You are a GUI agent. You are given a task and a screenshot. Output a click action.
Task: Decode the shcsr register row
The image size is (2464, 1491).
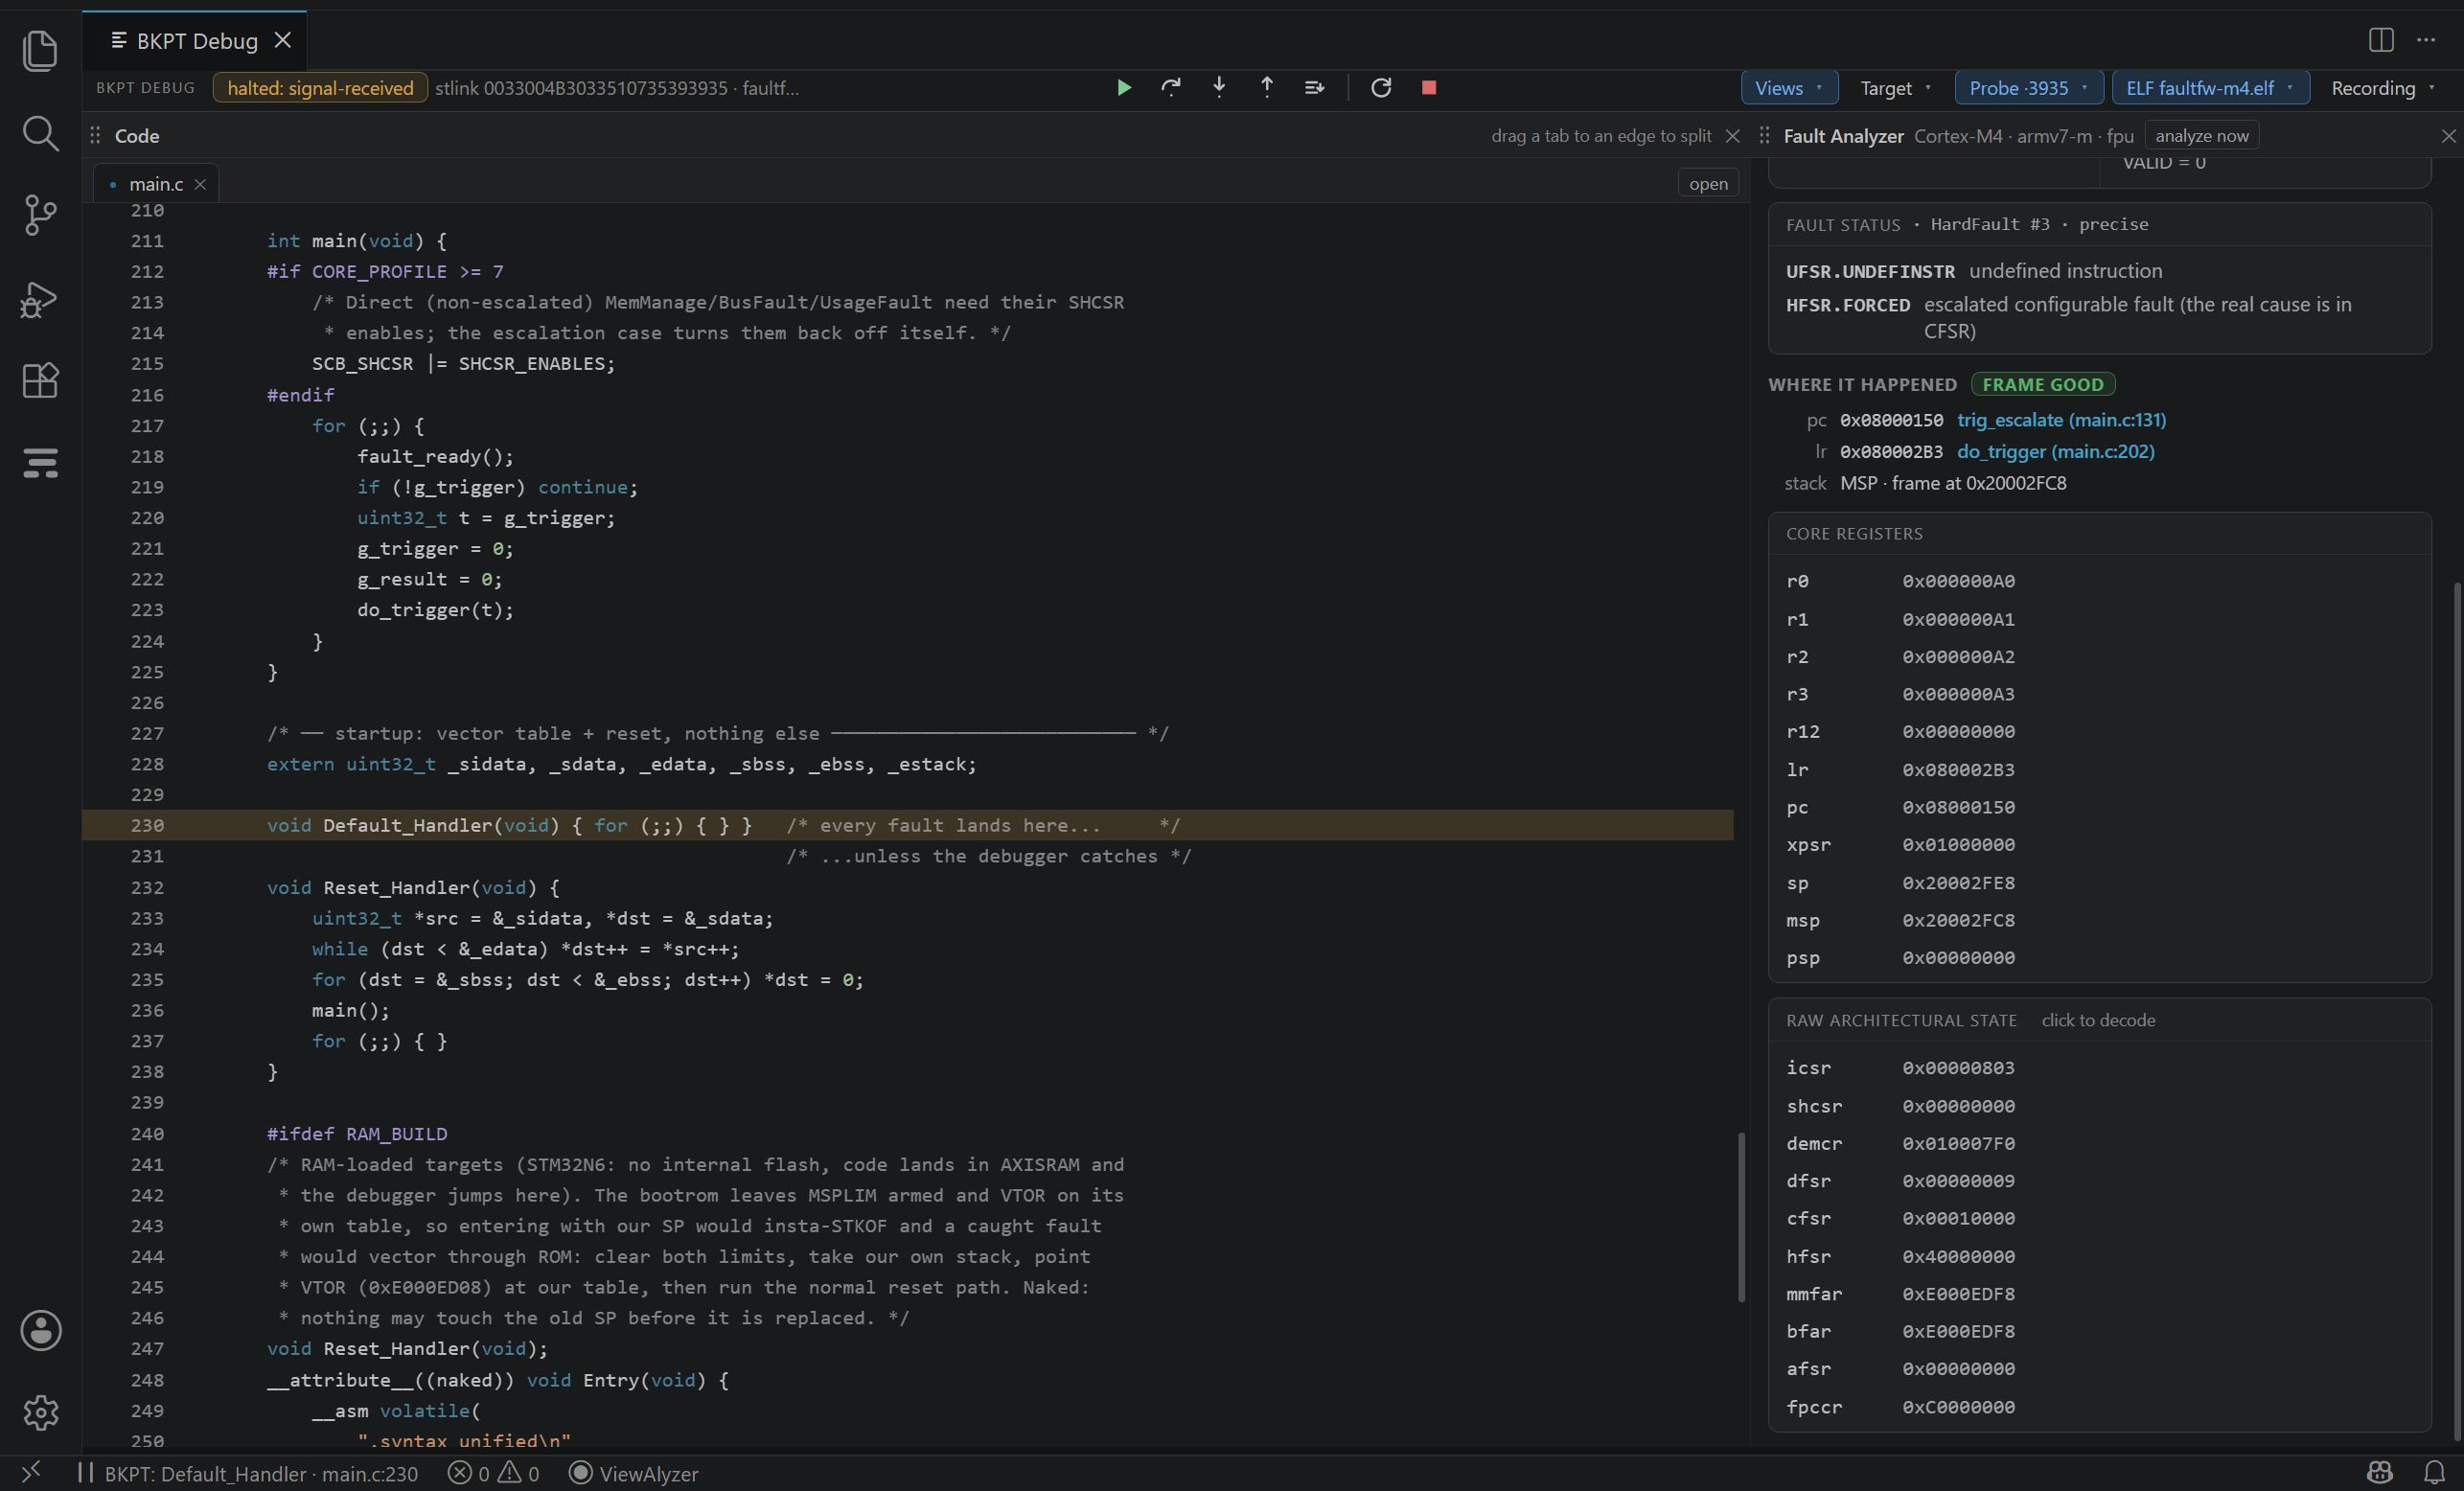pos(2099,1106)
